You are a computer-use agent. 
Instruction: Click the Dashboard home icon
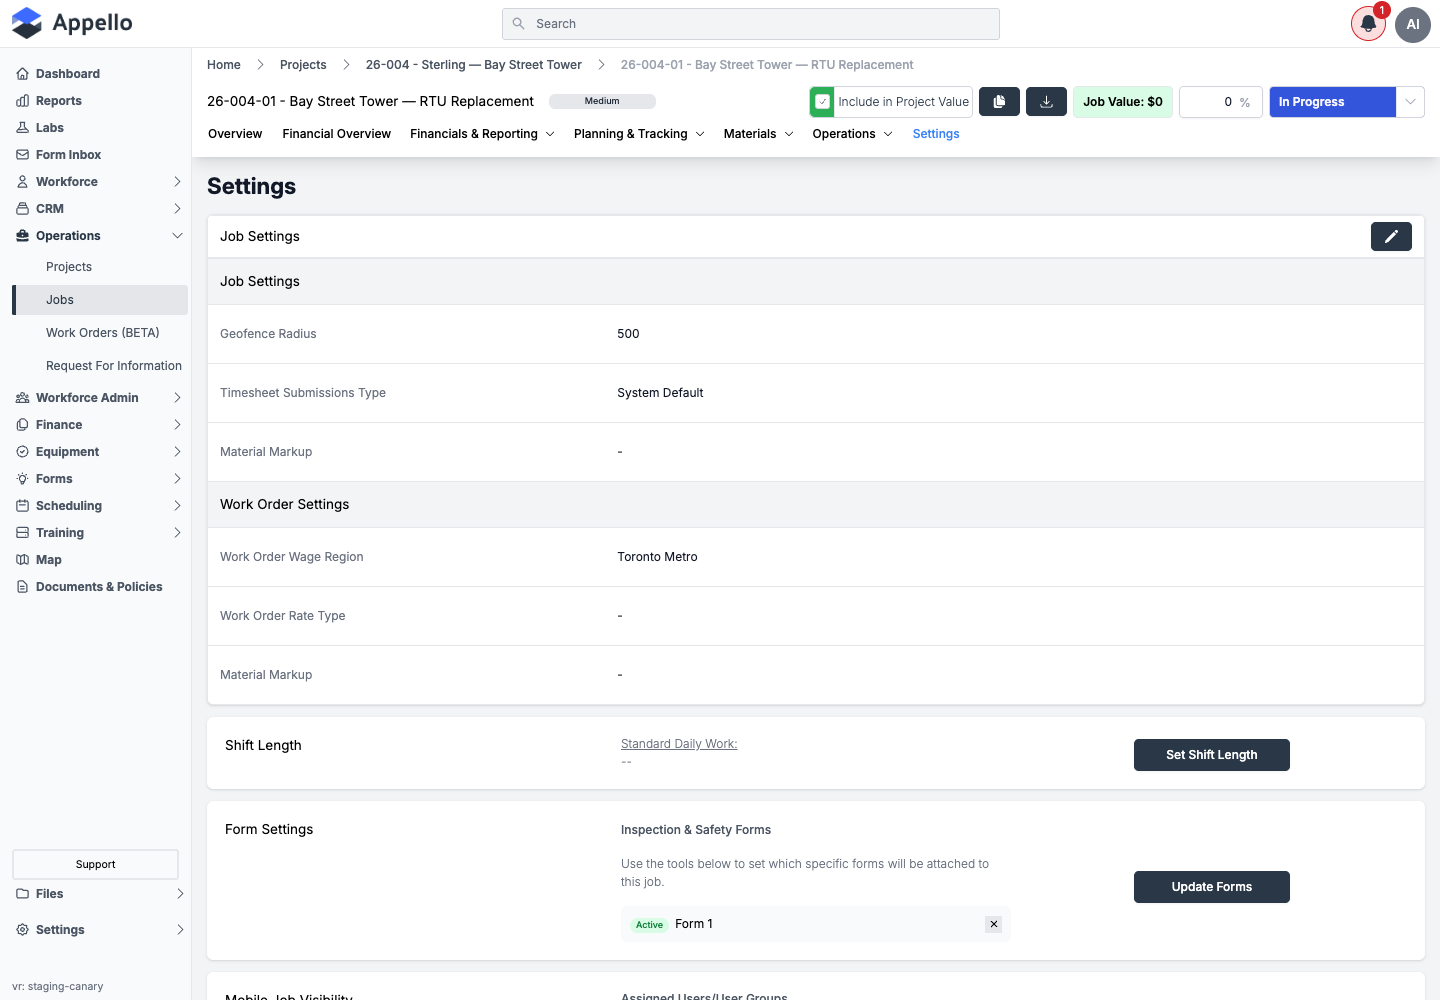tap(22, 74)
